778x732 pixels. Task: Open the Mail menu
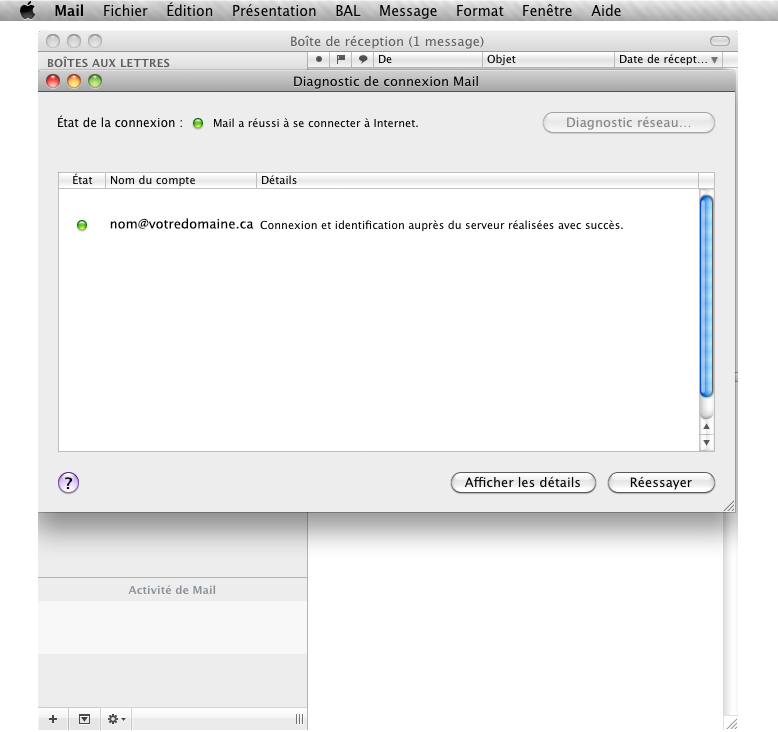[x=69, y=11]
